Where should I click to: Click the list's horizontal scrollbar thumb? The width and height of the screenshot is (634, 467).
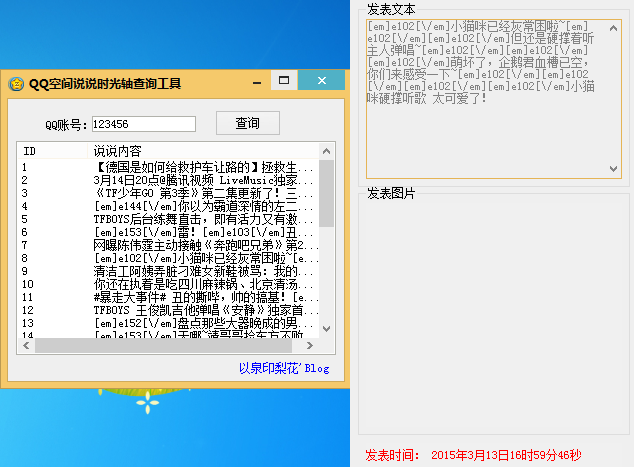pos(163,345)
